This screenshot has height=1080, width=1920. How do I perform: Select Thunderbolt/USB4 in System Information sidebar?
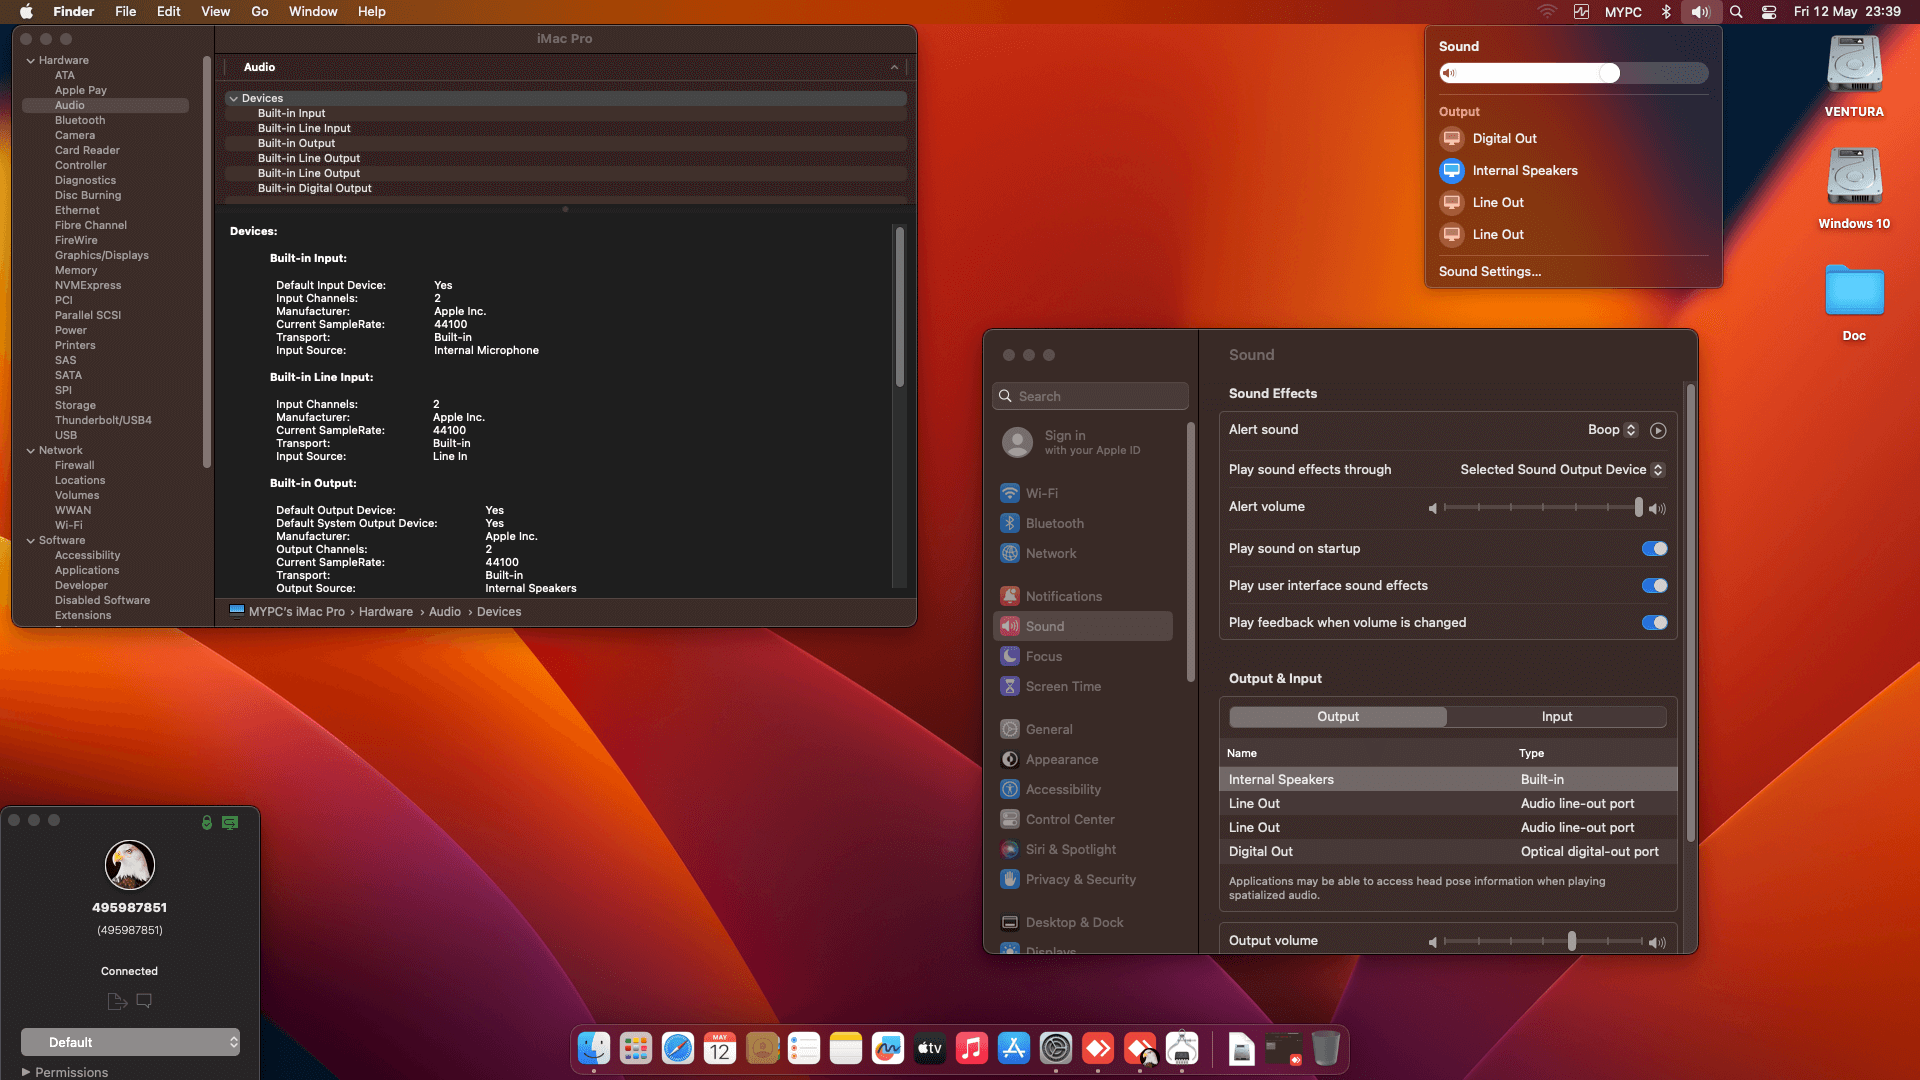tap(103, 421)
